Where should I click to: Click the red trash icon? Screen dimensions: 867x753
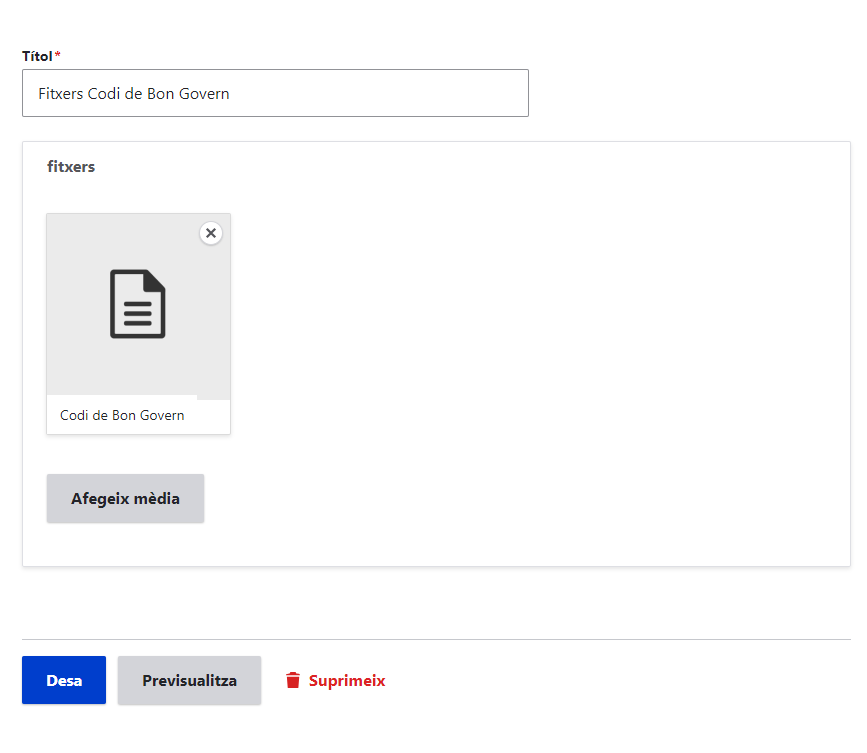tap(293, 680)
